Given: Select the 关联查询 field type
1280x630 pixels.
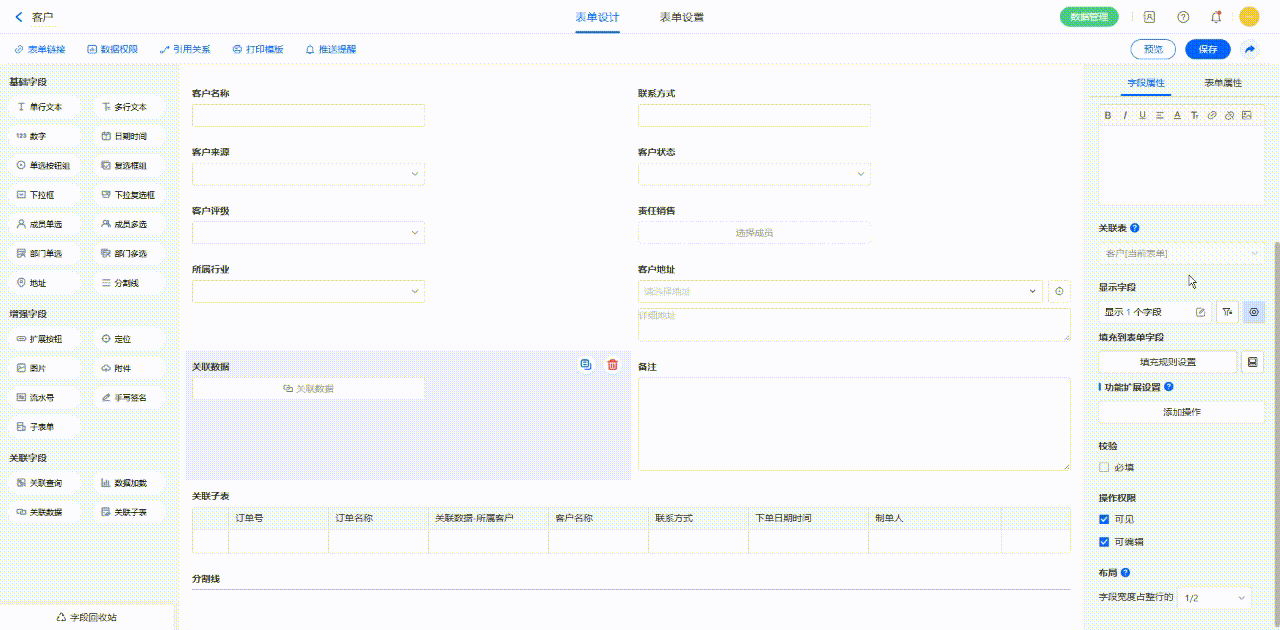Looking at the screenshot, I should pos(46,483).
